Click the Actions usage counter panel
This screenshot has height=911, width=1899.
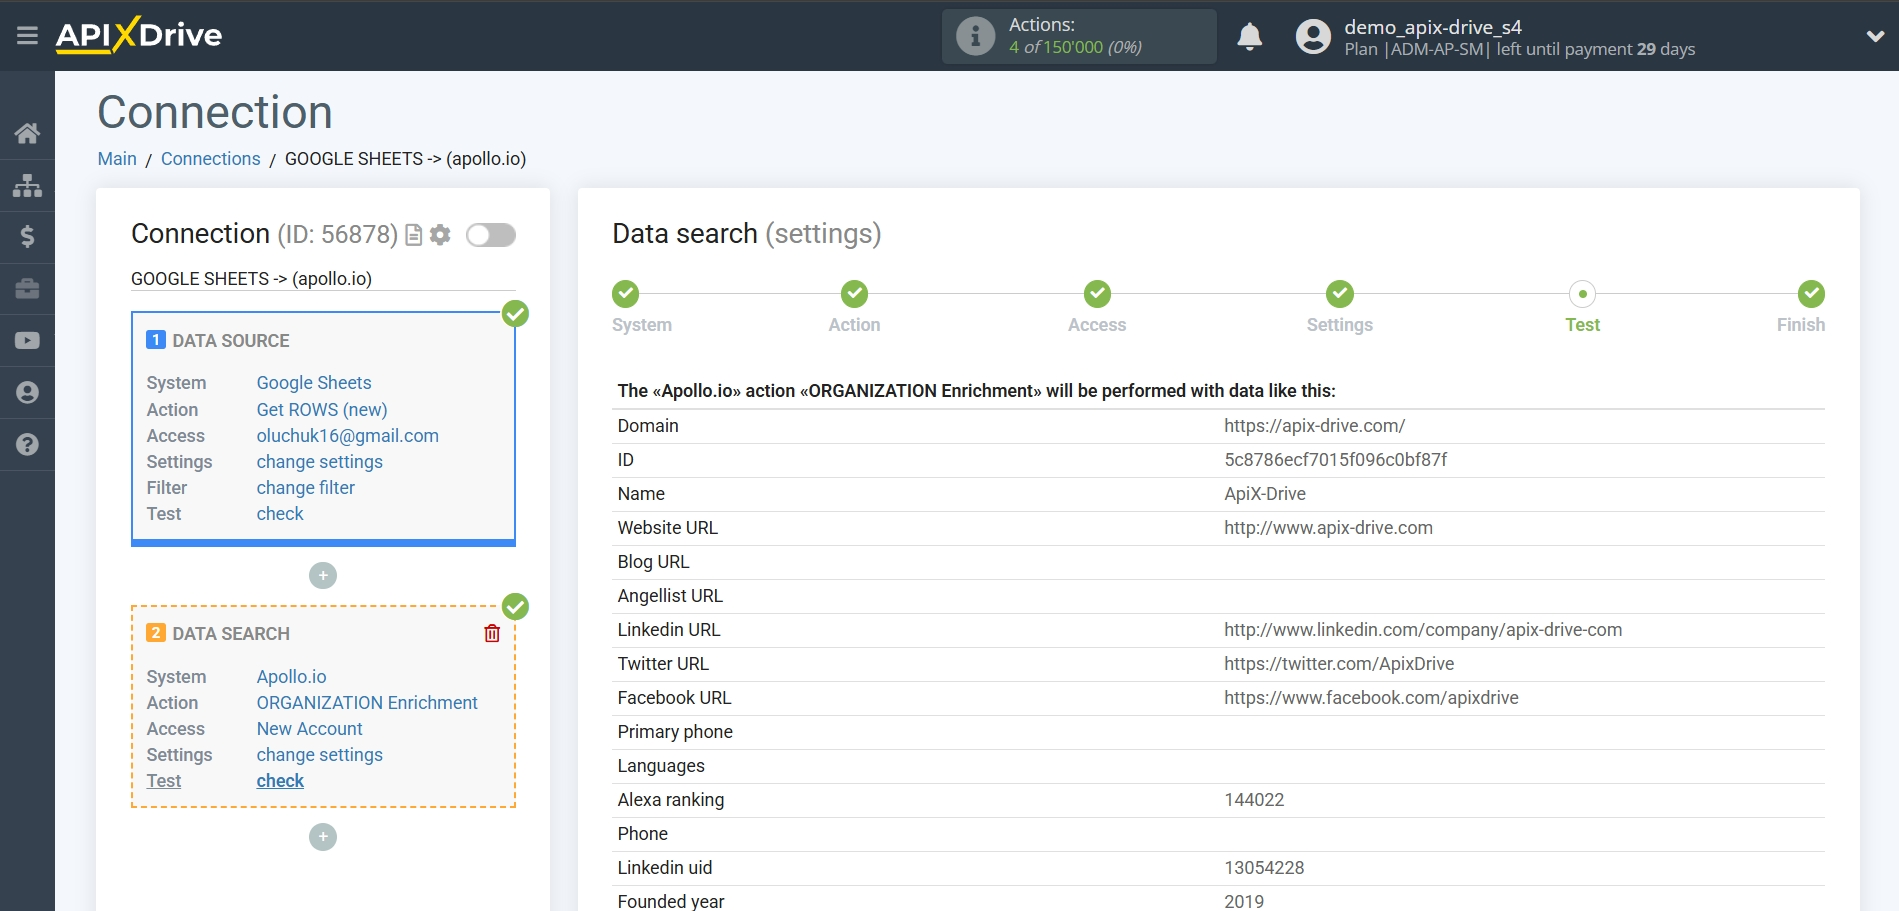point(1078,36)
